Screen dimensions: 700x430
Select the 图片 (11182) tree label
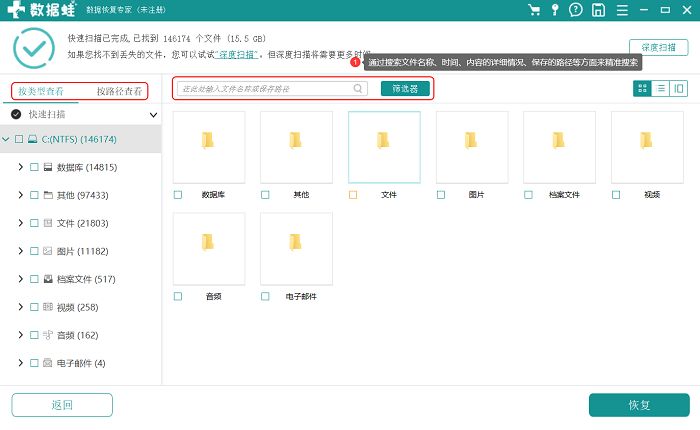pos(83,251)
